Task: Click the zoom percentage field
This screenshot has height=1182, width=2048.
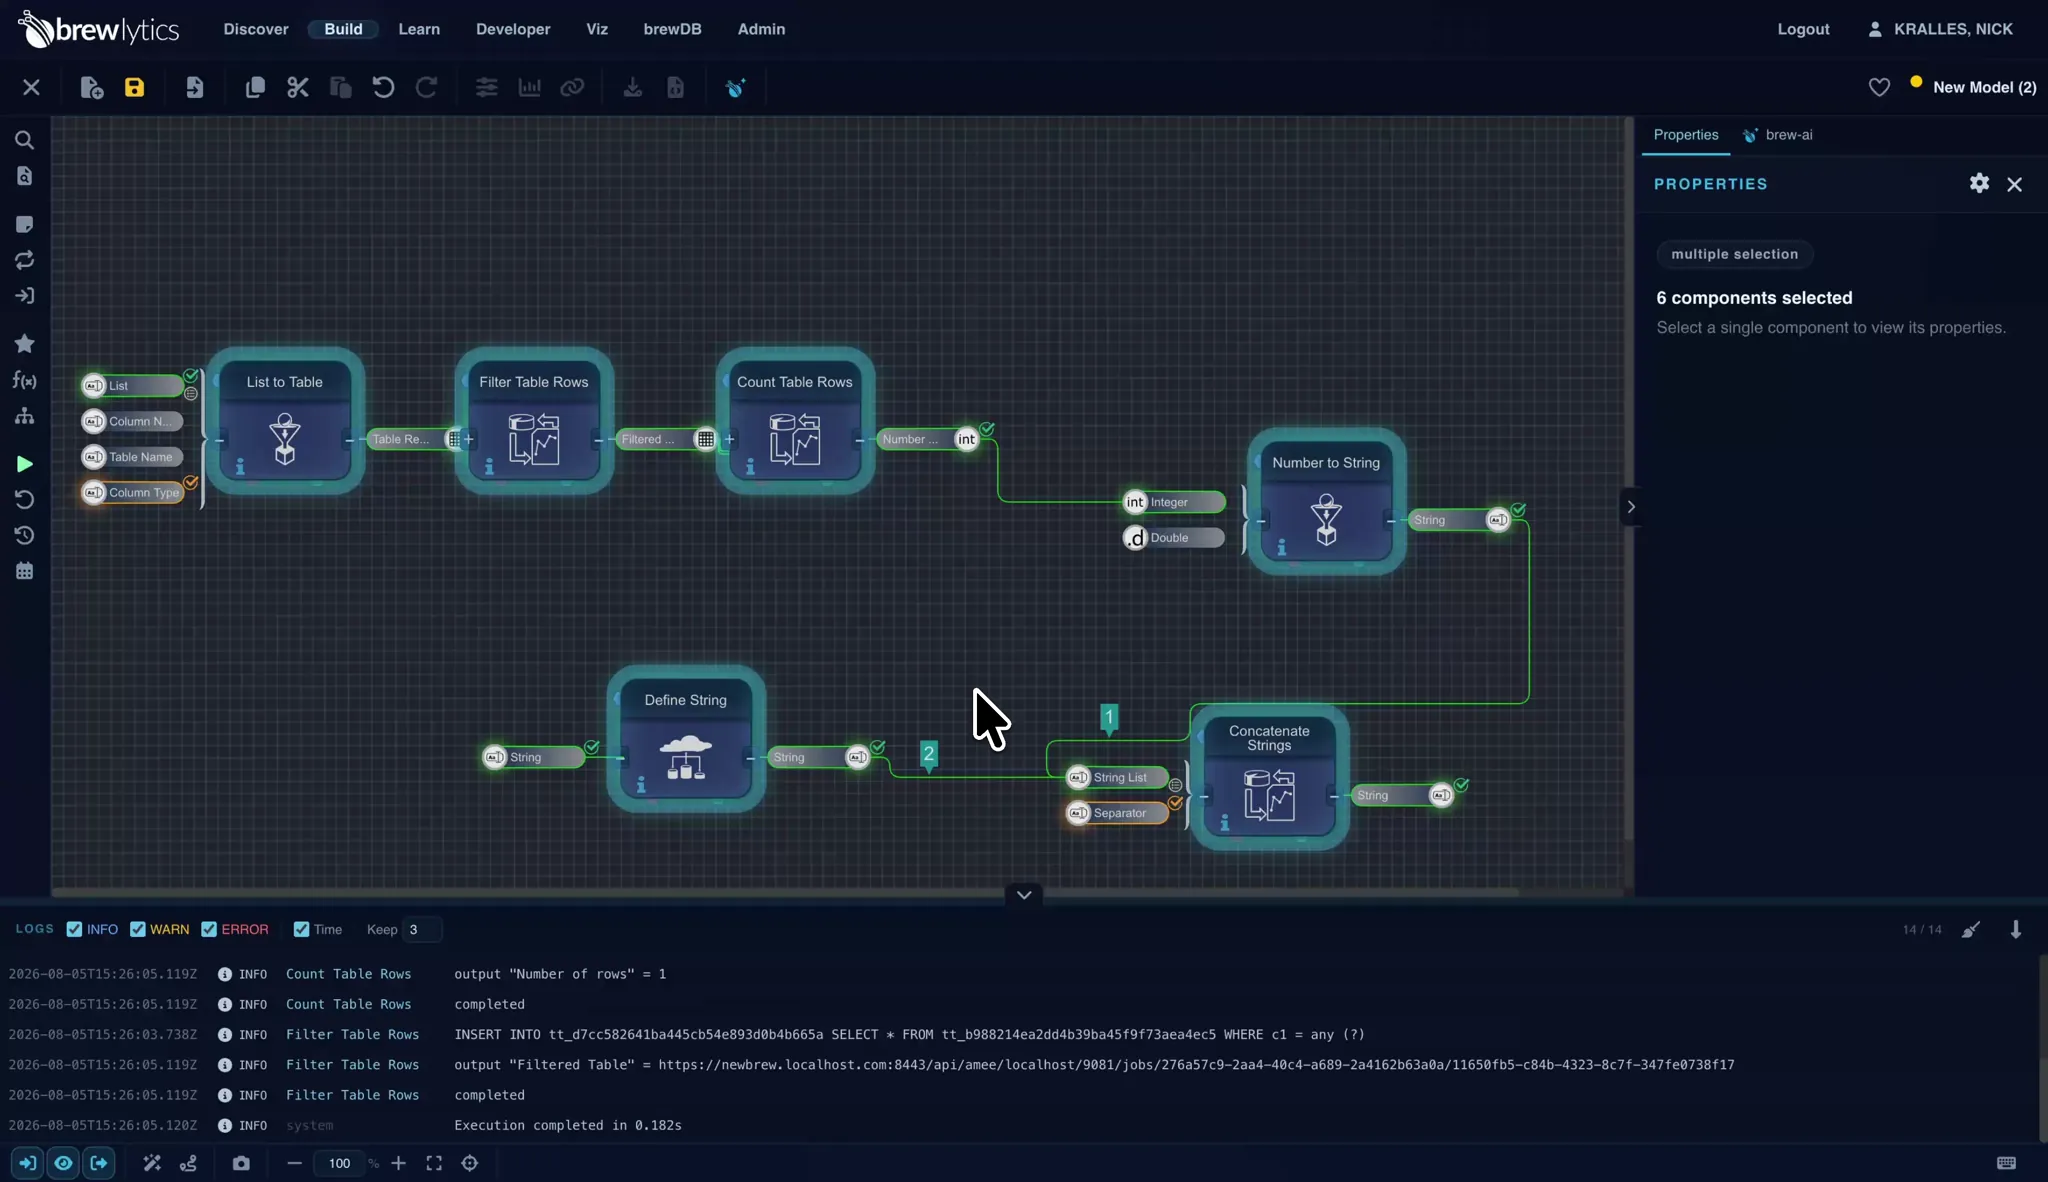Action: (x=339, y=1163)
